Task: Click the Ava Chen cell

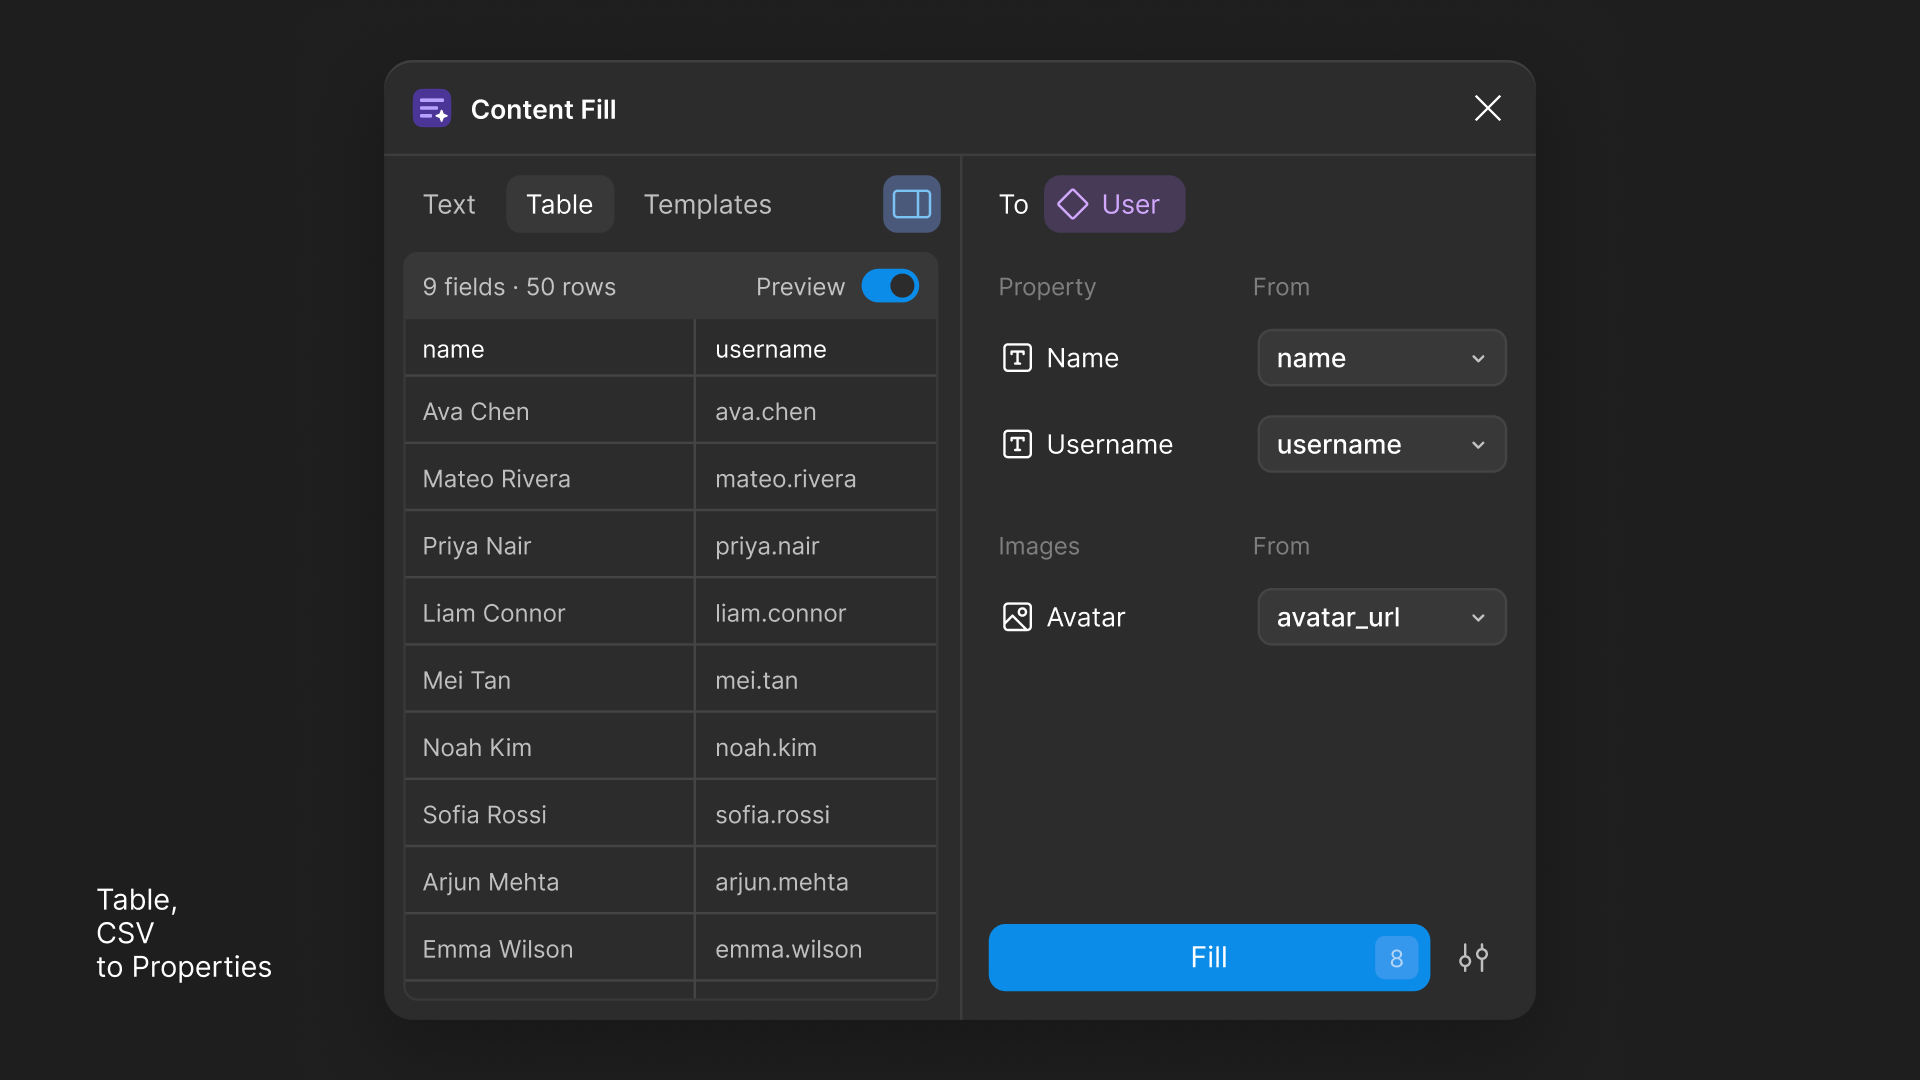Action: pyautogui.click(x=549, y=411)
